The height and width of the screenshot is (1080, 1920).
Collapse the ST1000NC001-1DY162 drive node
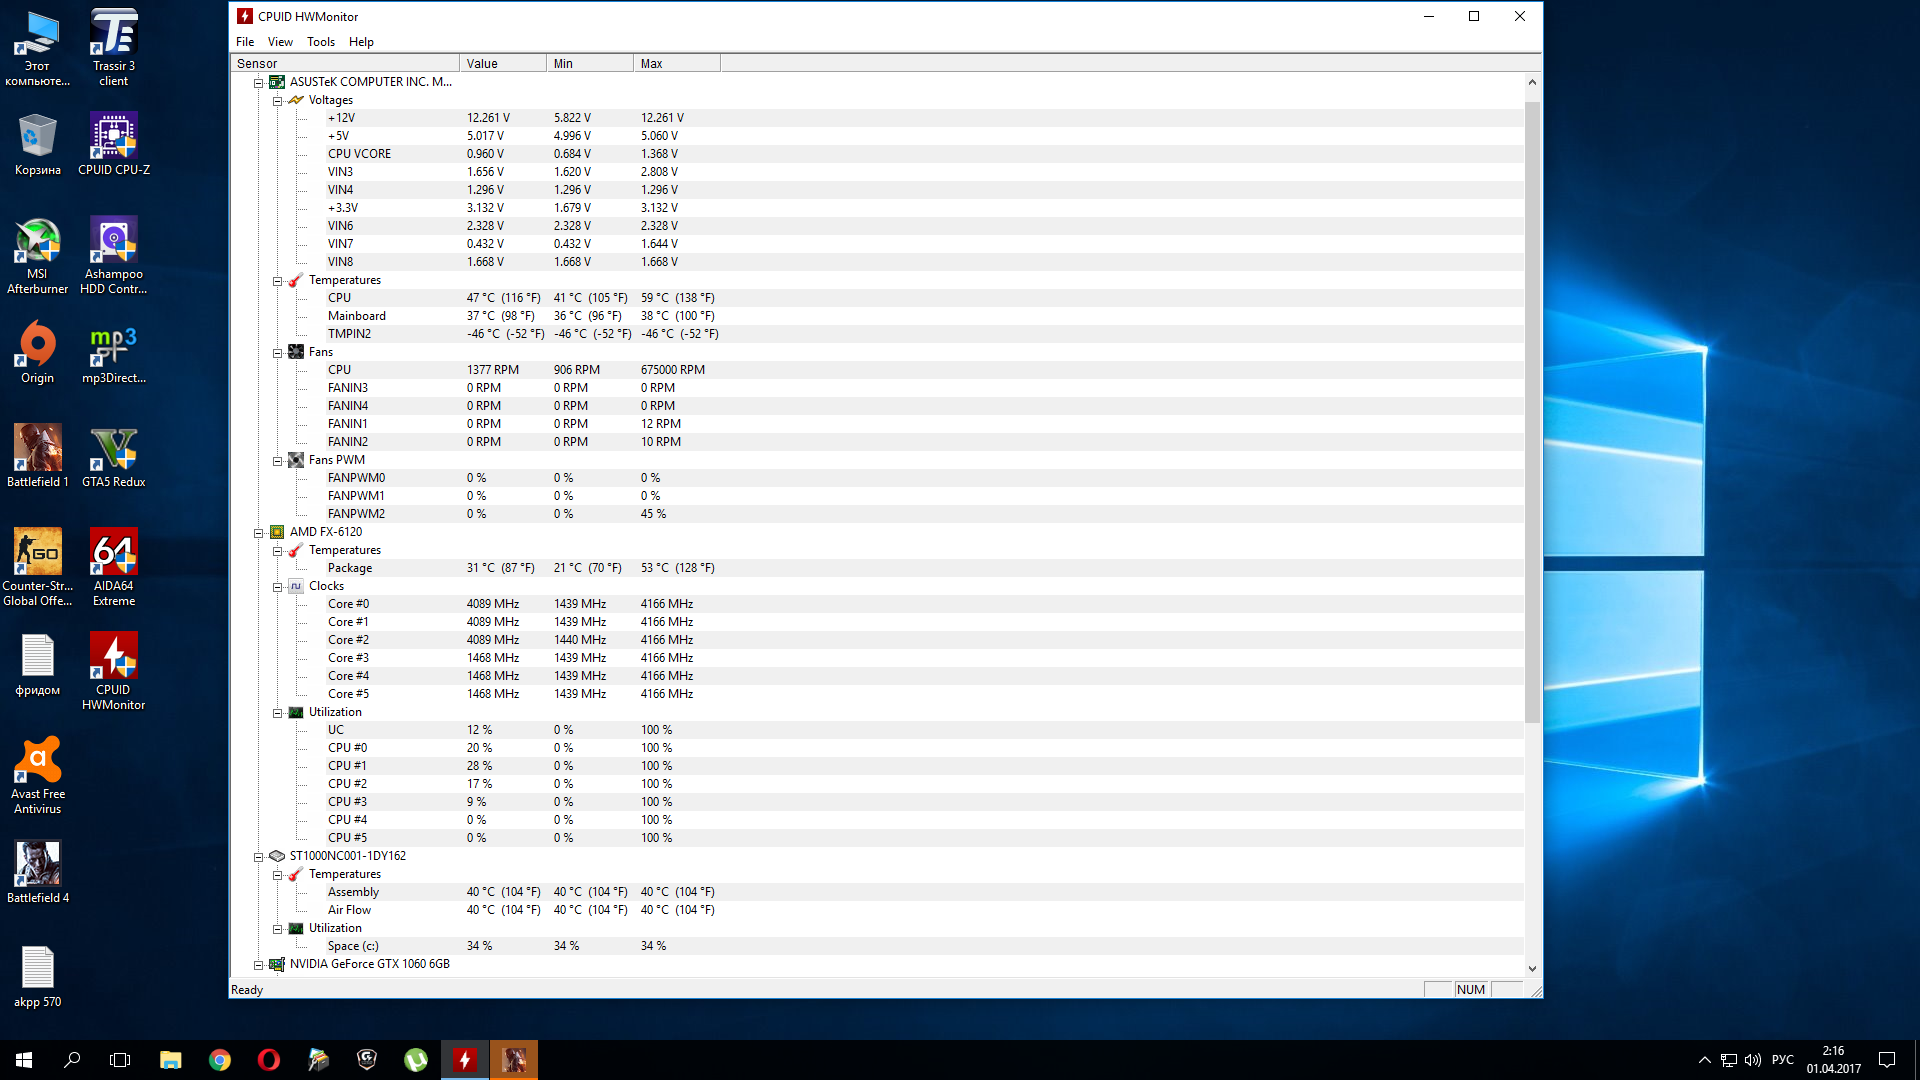(258, 857)
